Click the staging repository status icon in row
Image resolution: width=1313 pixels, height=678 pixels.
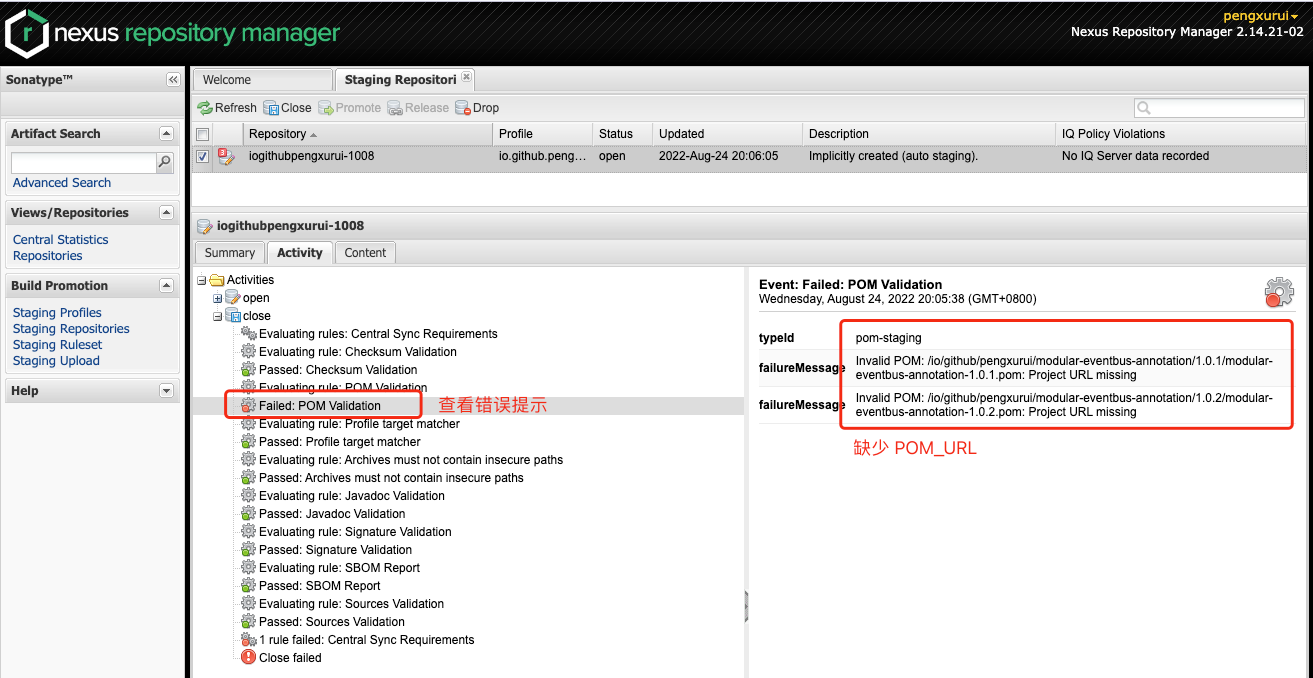click(227, 156)
